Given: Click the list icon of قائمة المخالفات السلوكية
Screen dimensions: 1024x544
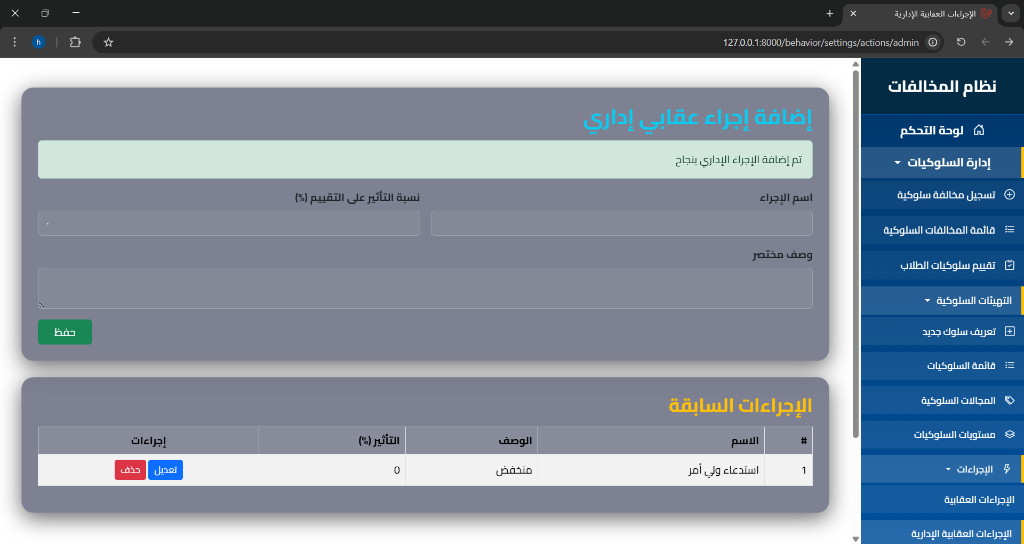Looking at the screenshot, I should 1009,230.
